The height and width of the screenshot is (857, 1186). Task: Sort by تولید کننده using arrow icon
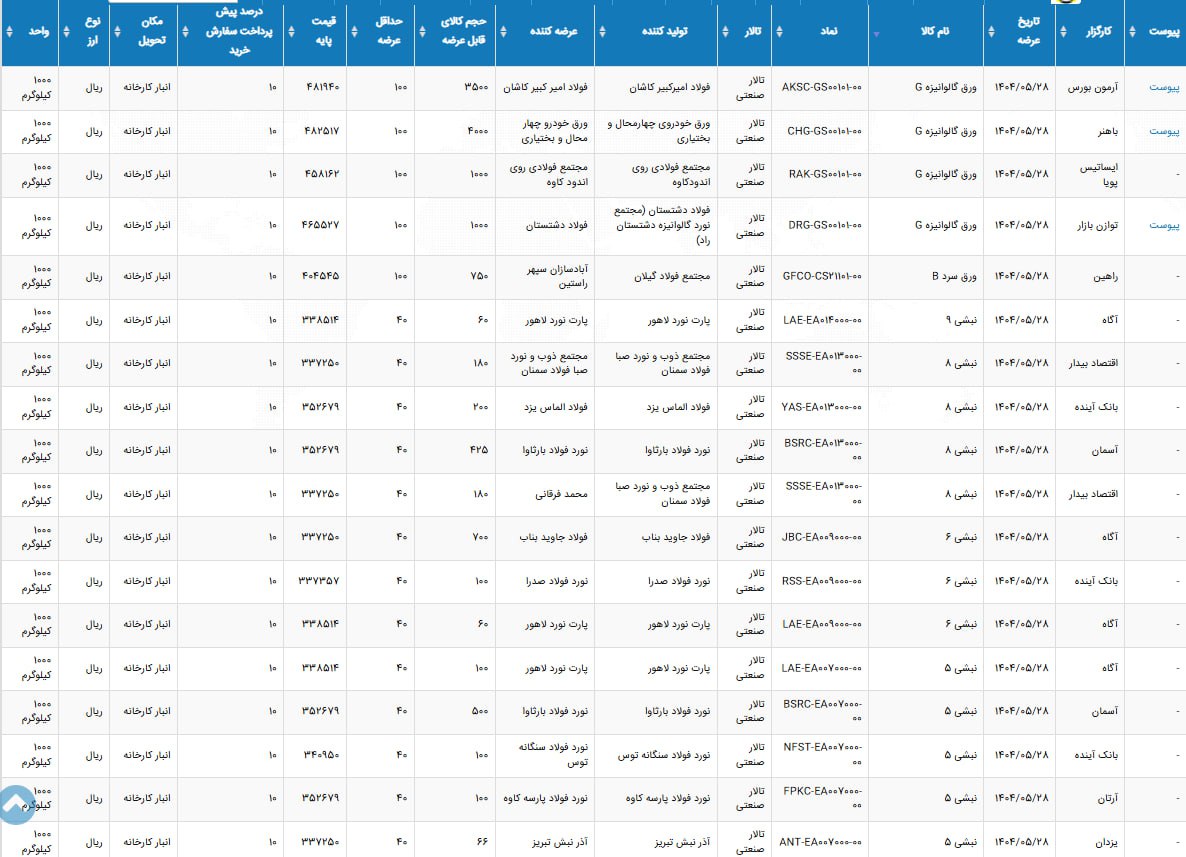tap(602, 32)
